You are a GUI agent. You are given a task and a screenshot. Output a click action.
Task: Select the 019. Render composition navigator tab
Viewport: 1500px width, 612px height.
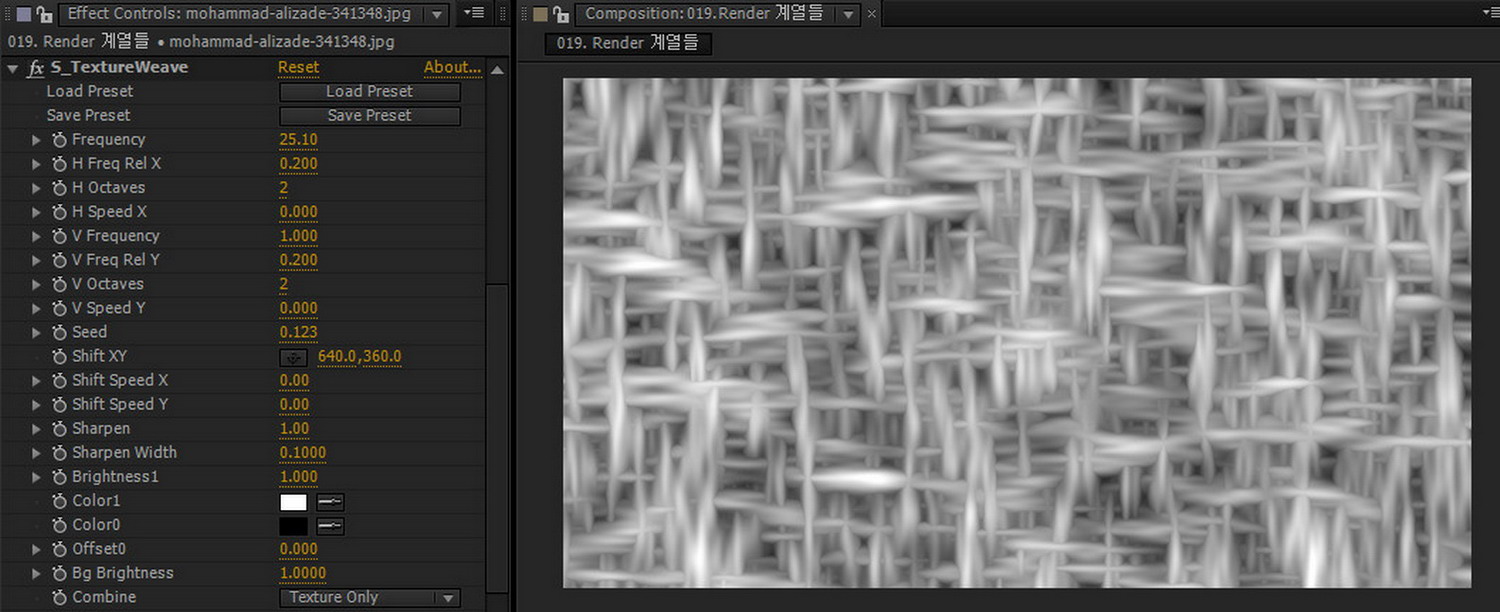[x=628, y=43]
